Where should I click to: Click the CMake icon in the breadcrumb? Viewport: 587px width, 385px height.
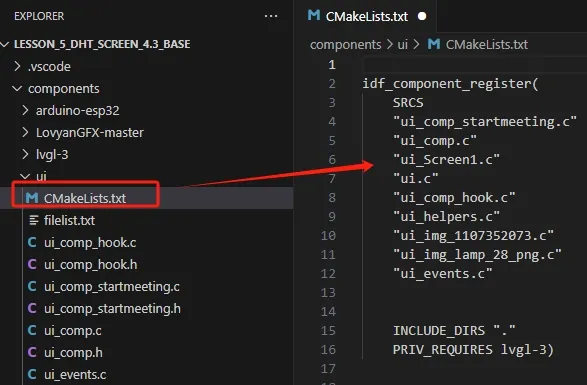[x=434, y=44]
